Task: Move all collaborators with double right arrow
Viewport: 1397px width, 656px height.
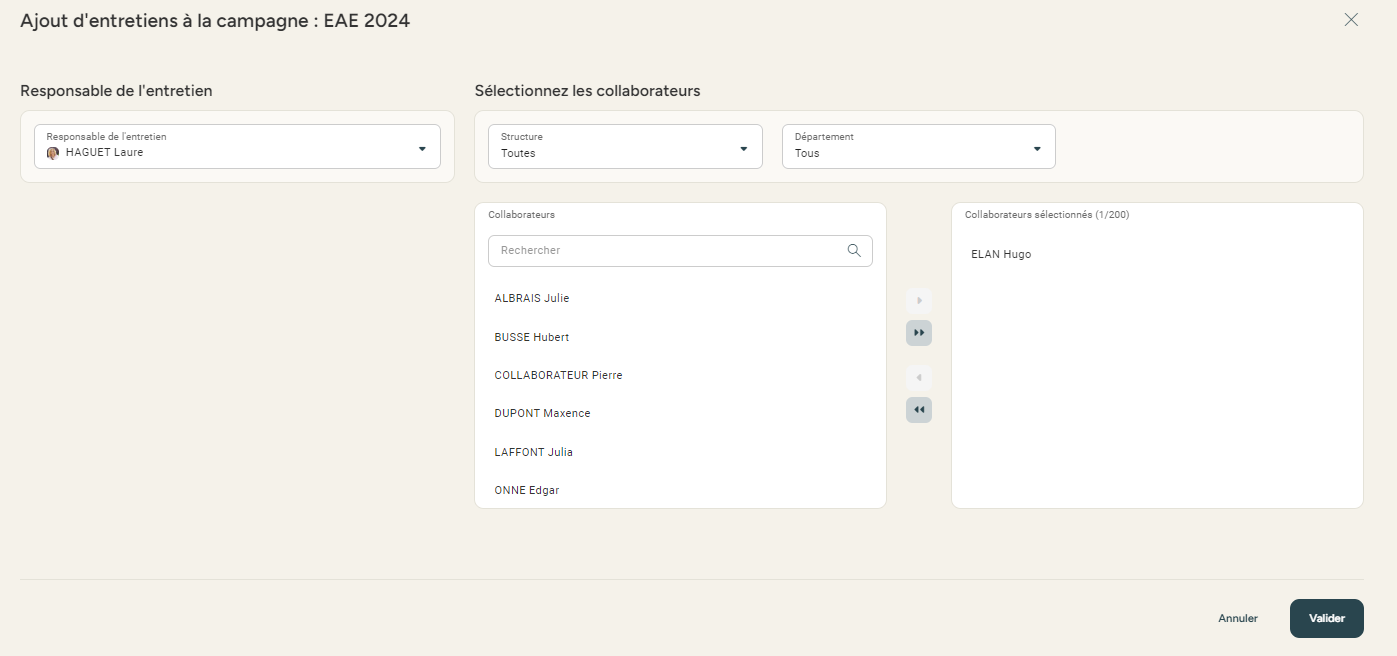Action: pos(918,333)
